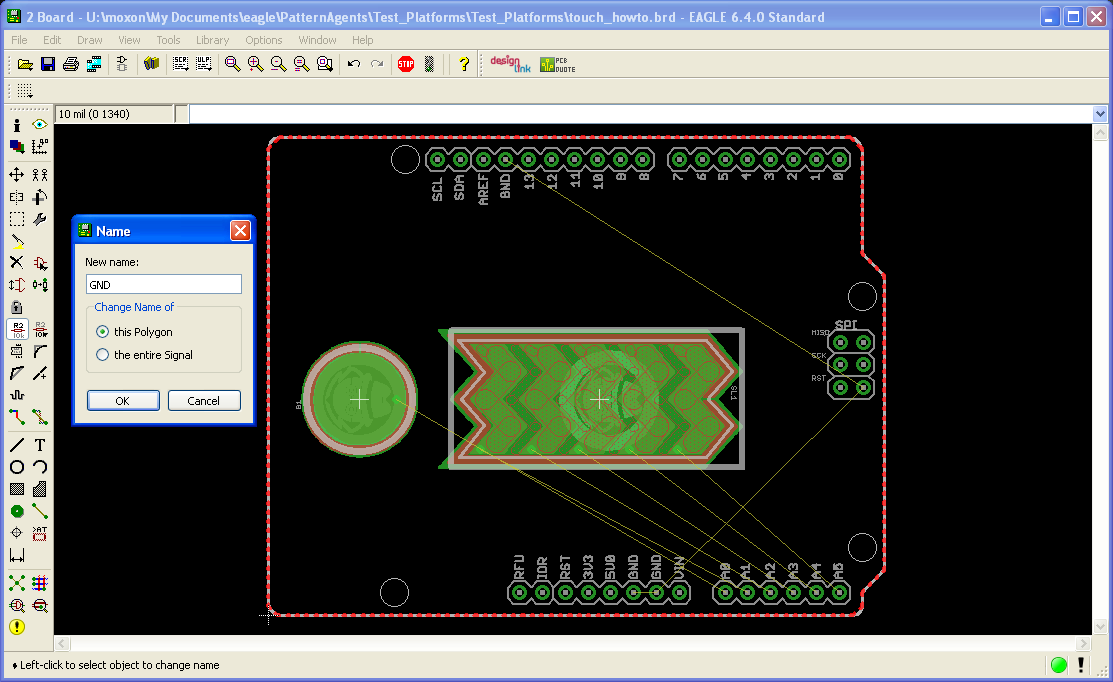This screenshot has height=682, width=1113.
Task: Select the Move tool
Action: pos(17,175)
